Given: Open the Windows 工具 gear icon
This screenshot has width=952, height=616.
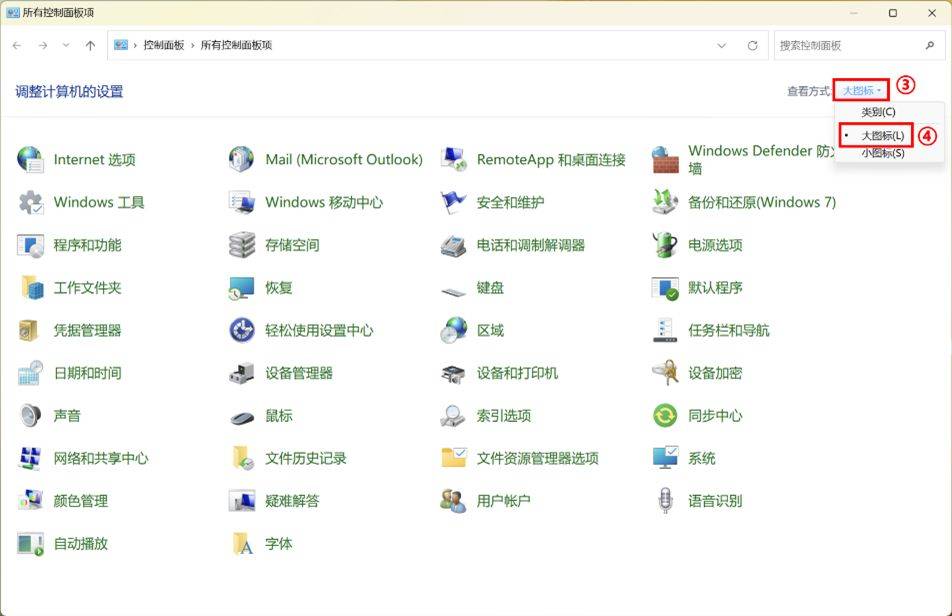Looking at the screenshot, I should coord(30,202).
